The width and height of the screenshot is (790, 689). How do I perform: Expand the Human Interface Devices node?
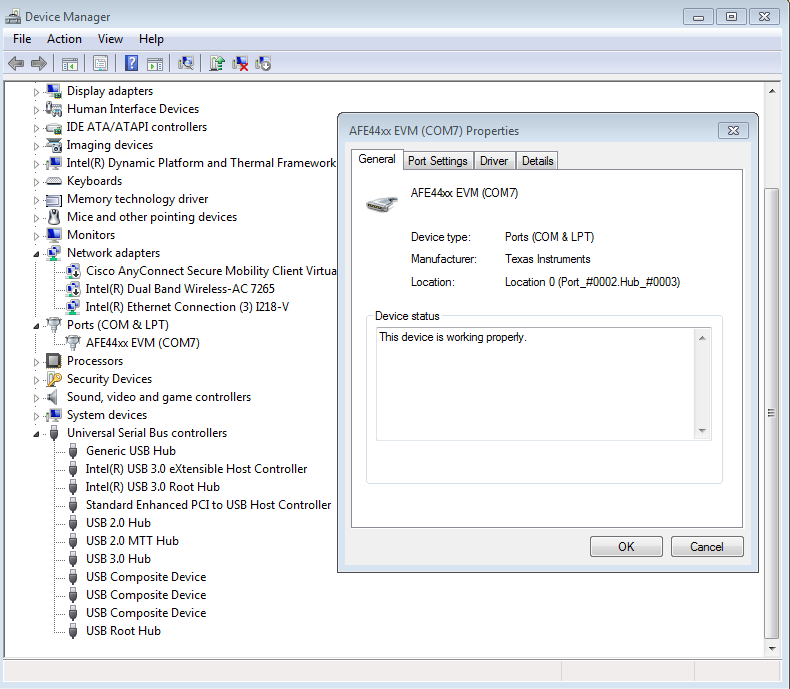(36, 110)
